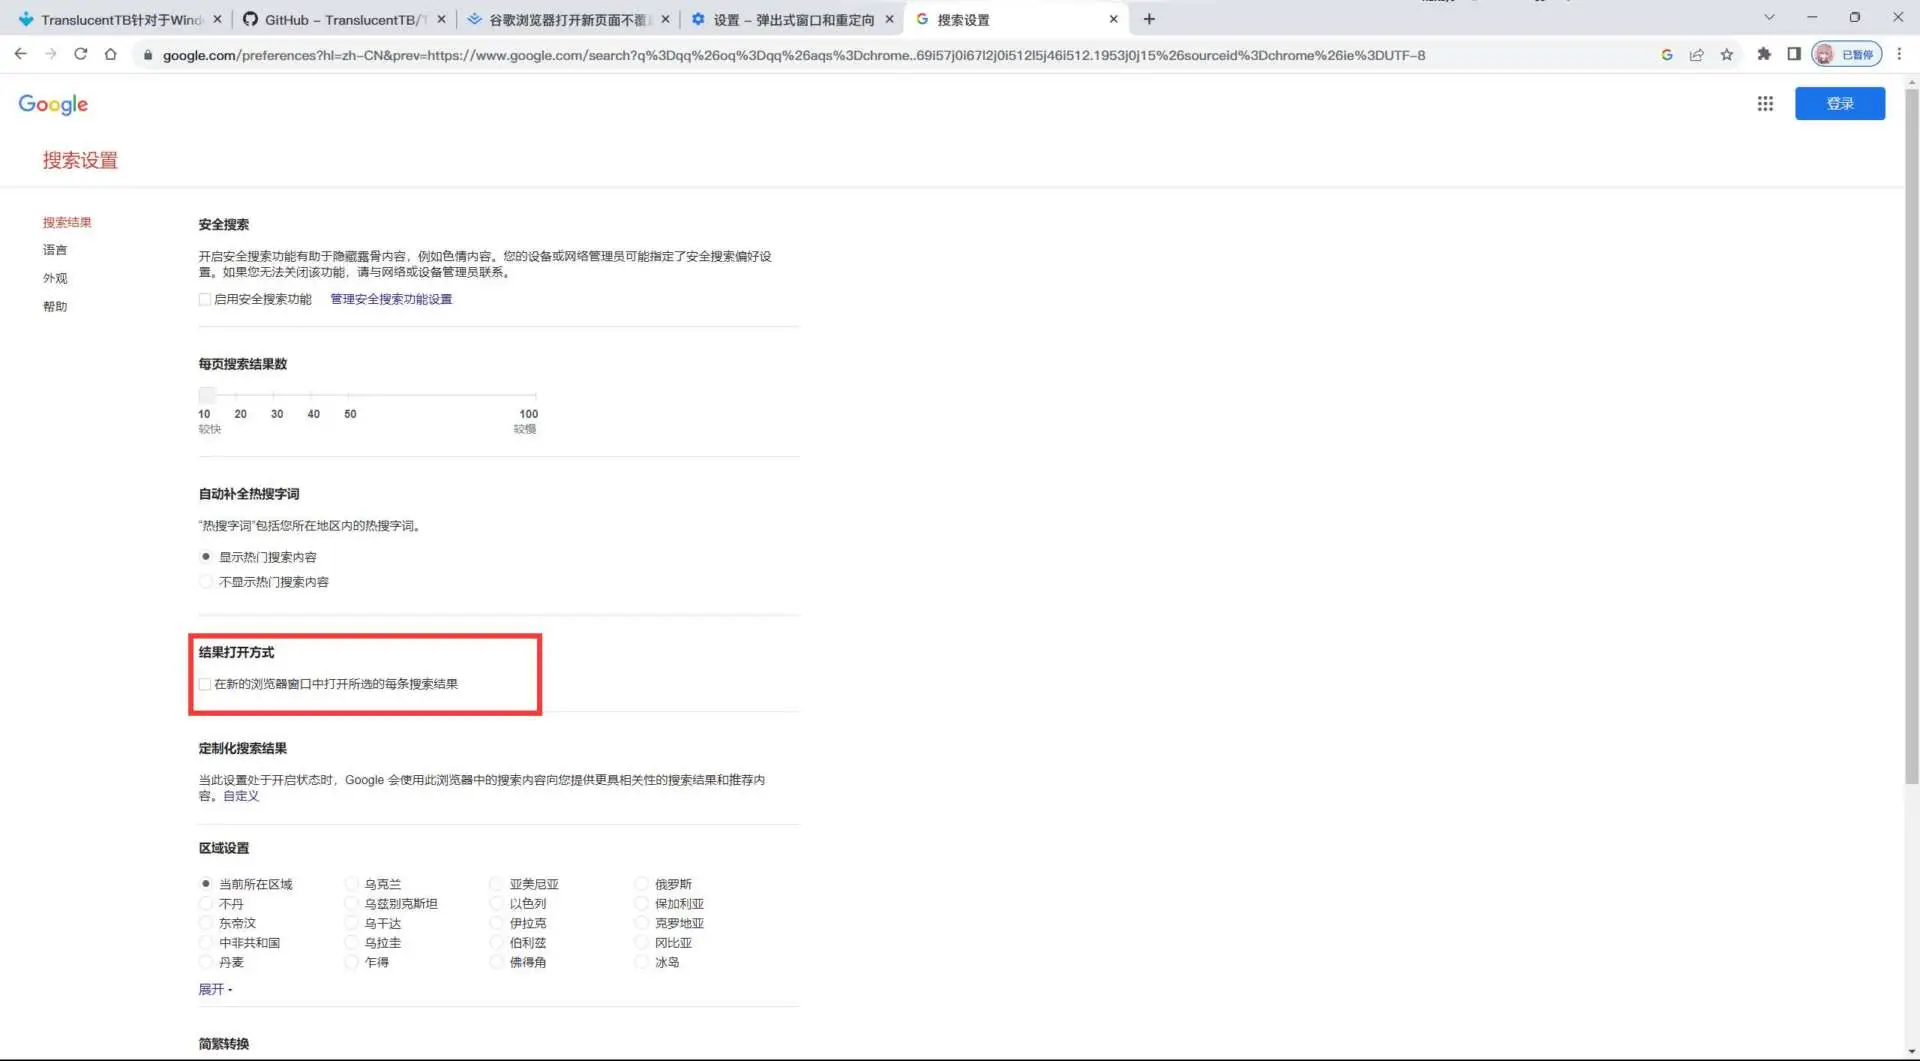Open 管理安全搜索功能设置 link

coord(391,299)
